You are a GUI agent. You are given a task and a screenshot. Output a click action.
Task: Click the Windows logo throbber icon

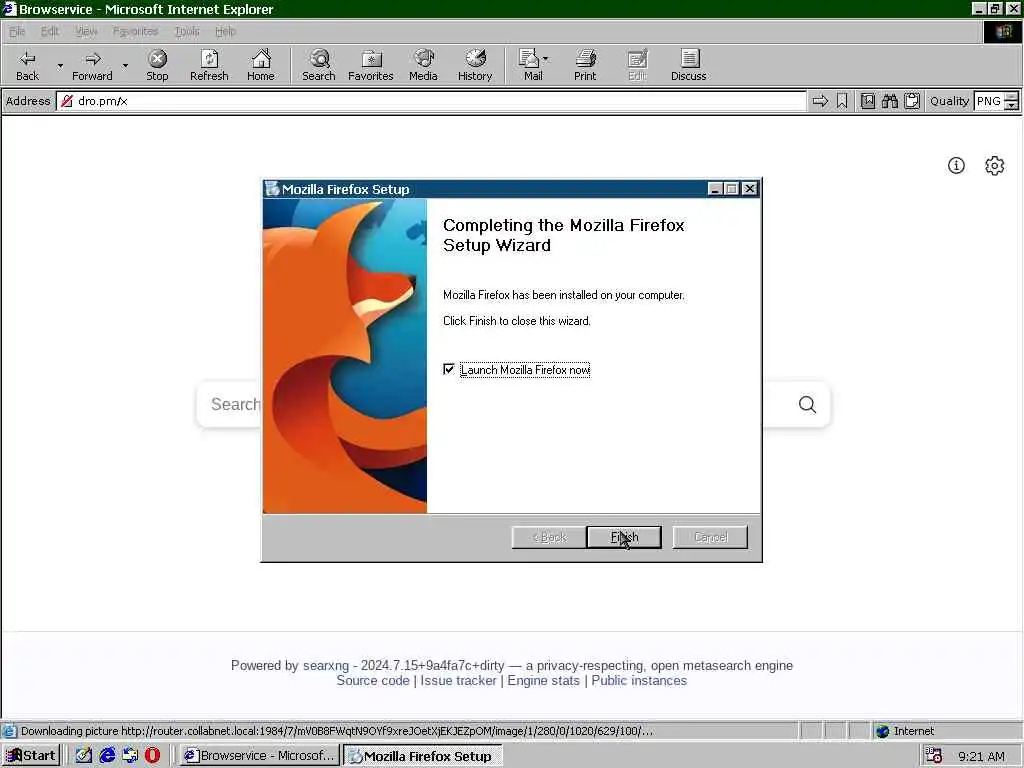1003,31
